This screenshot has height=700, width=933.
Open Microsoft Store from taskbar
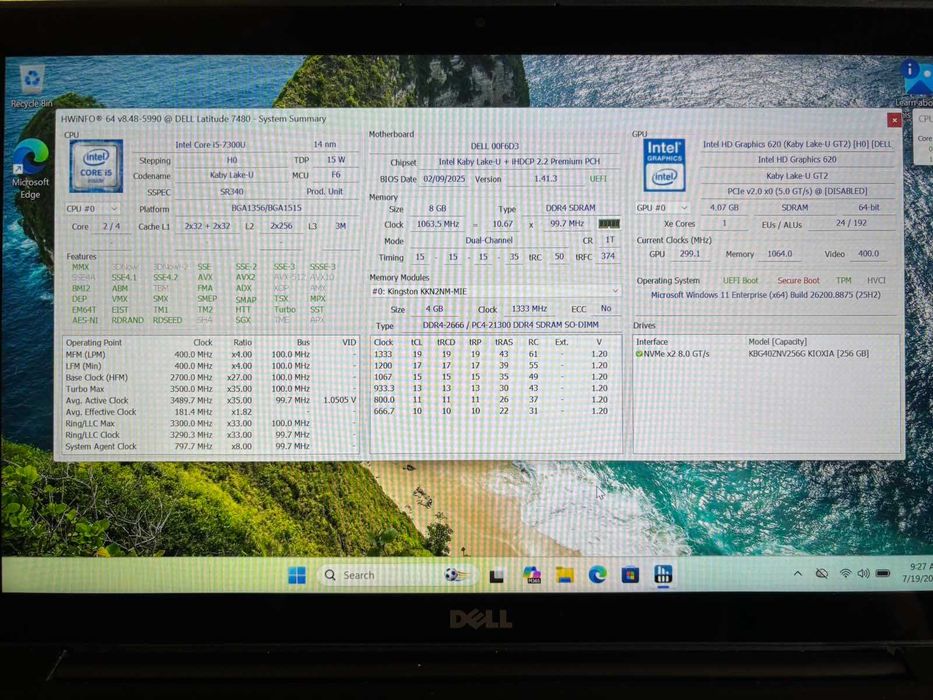tap(630, 575)
